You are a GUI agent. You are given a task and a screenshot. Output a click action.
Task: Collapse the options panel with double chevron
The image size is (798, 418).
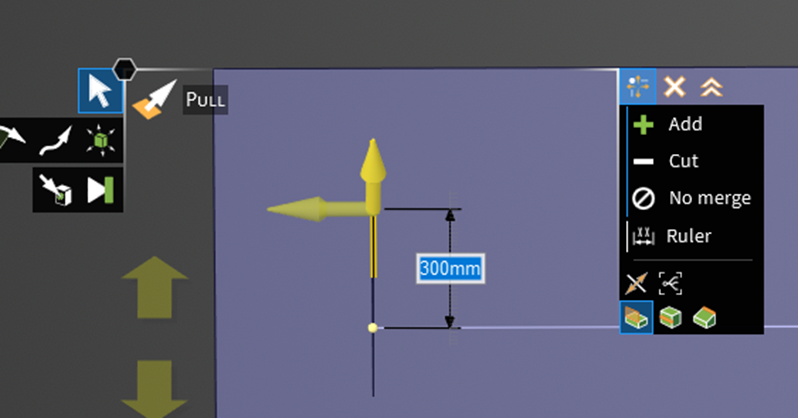pyautogui.click(x=711, y=87)
